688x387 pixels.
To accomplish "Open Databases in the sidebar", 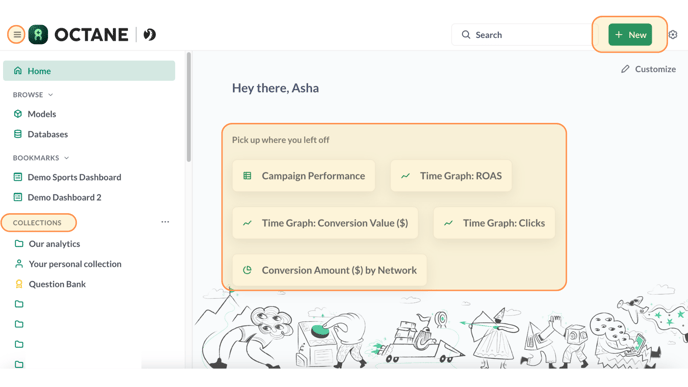I will point(89,134).
